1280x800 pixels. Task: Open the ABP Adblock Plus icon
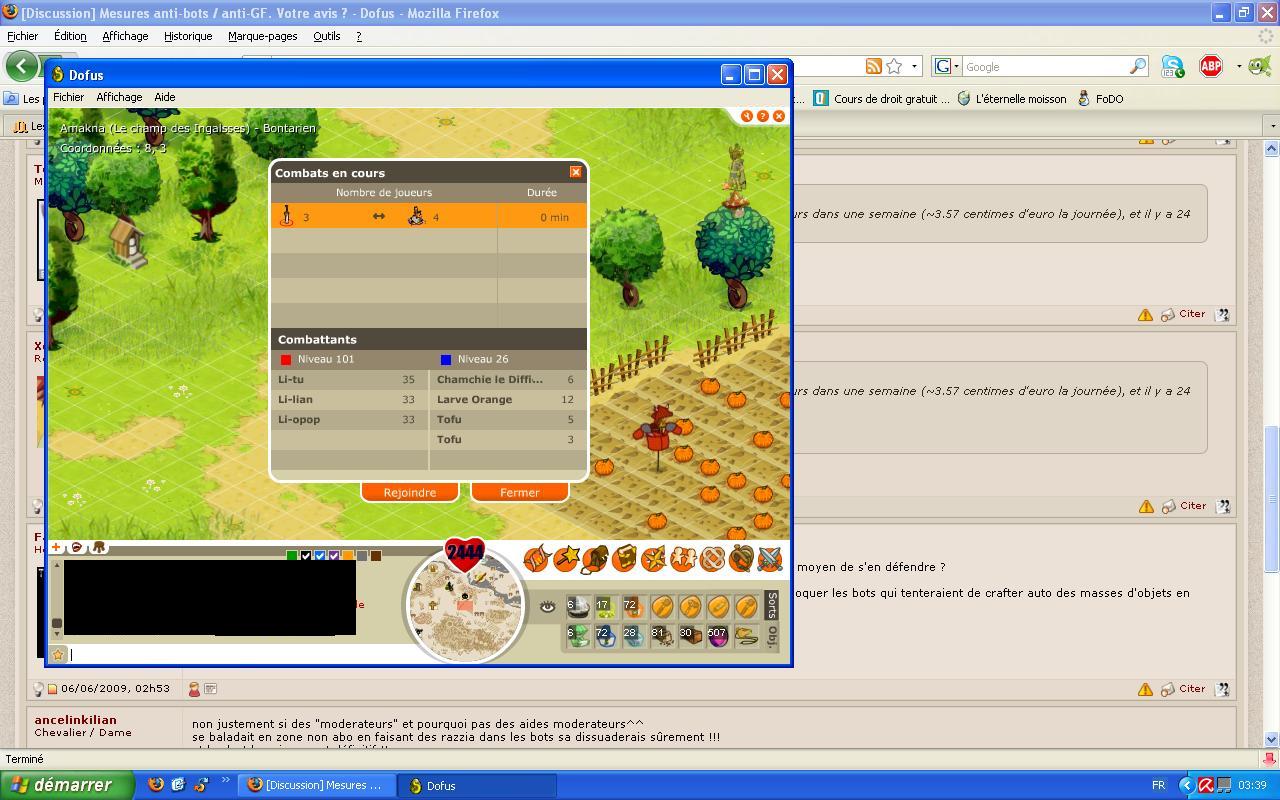pyautogui.click(x=1210, y=67)
